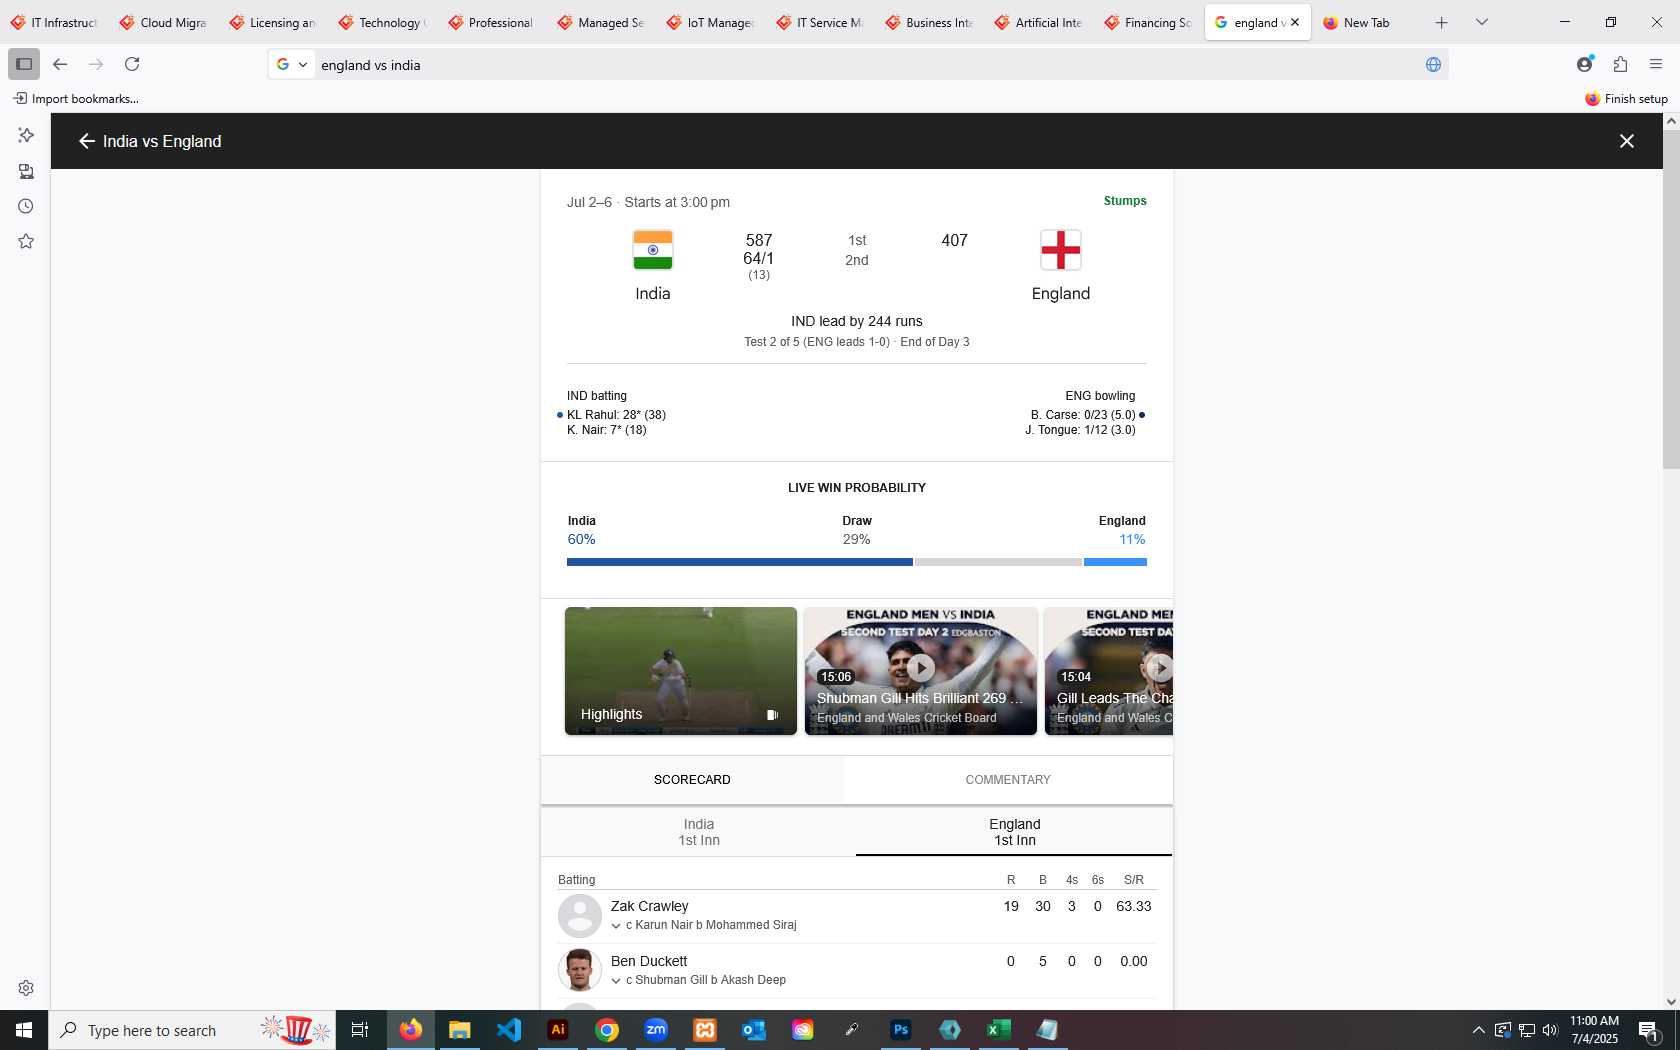Viewport: 1680px width, 1050px height.
Task: Select England 1st Inn scorecard
Action: [x=1015, y=832]
